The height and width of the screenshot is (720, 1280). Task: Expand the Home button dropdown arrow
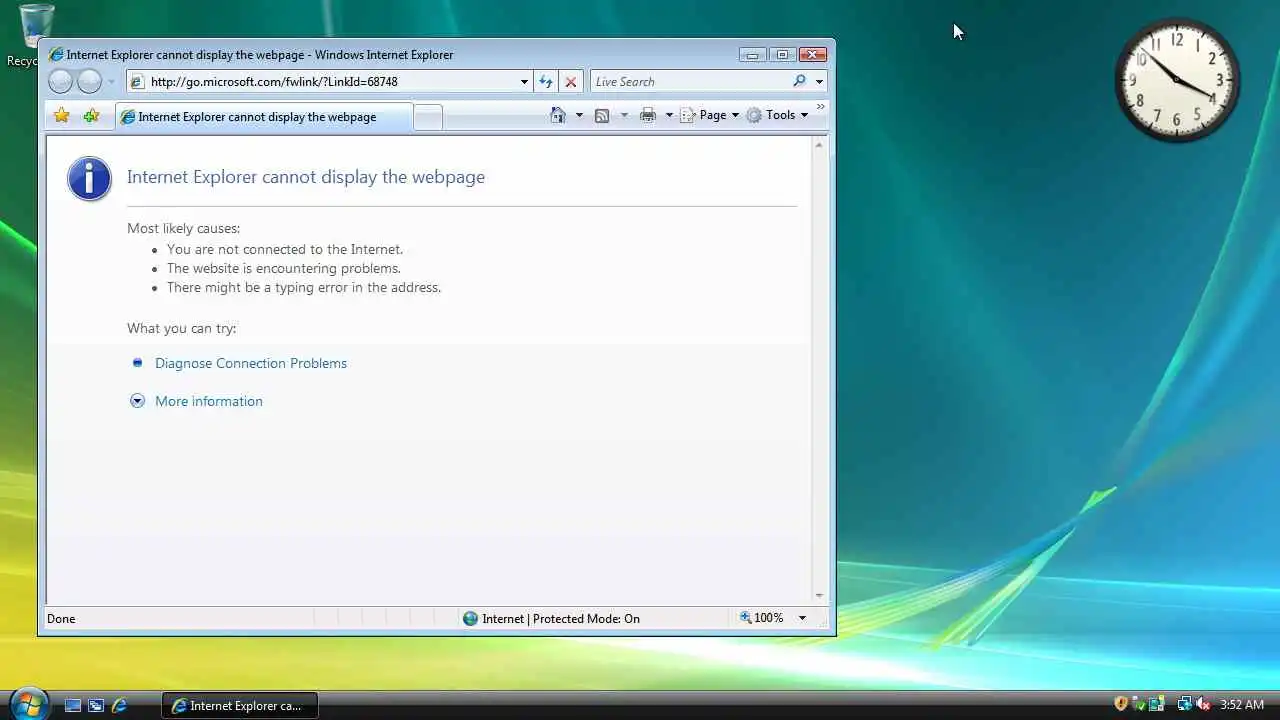pos(579,115)
